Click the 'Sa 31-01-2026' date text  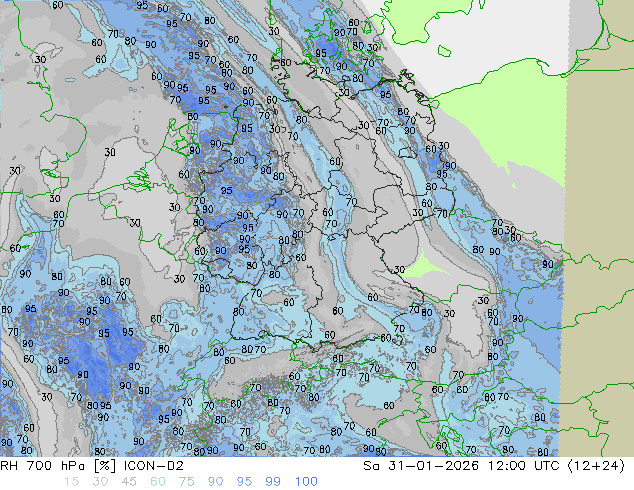421,466
